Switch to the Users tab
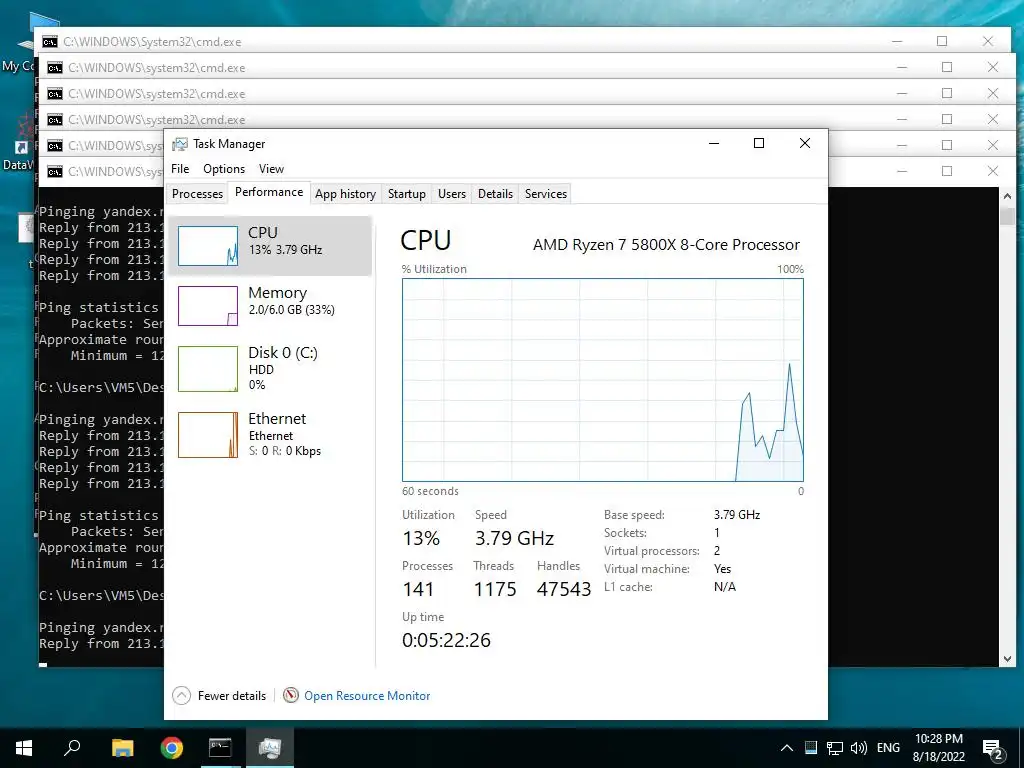 tap(452, 194)
